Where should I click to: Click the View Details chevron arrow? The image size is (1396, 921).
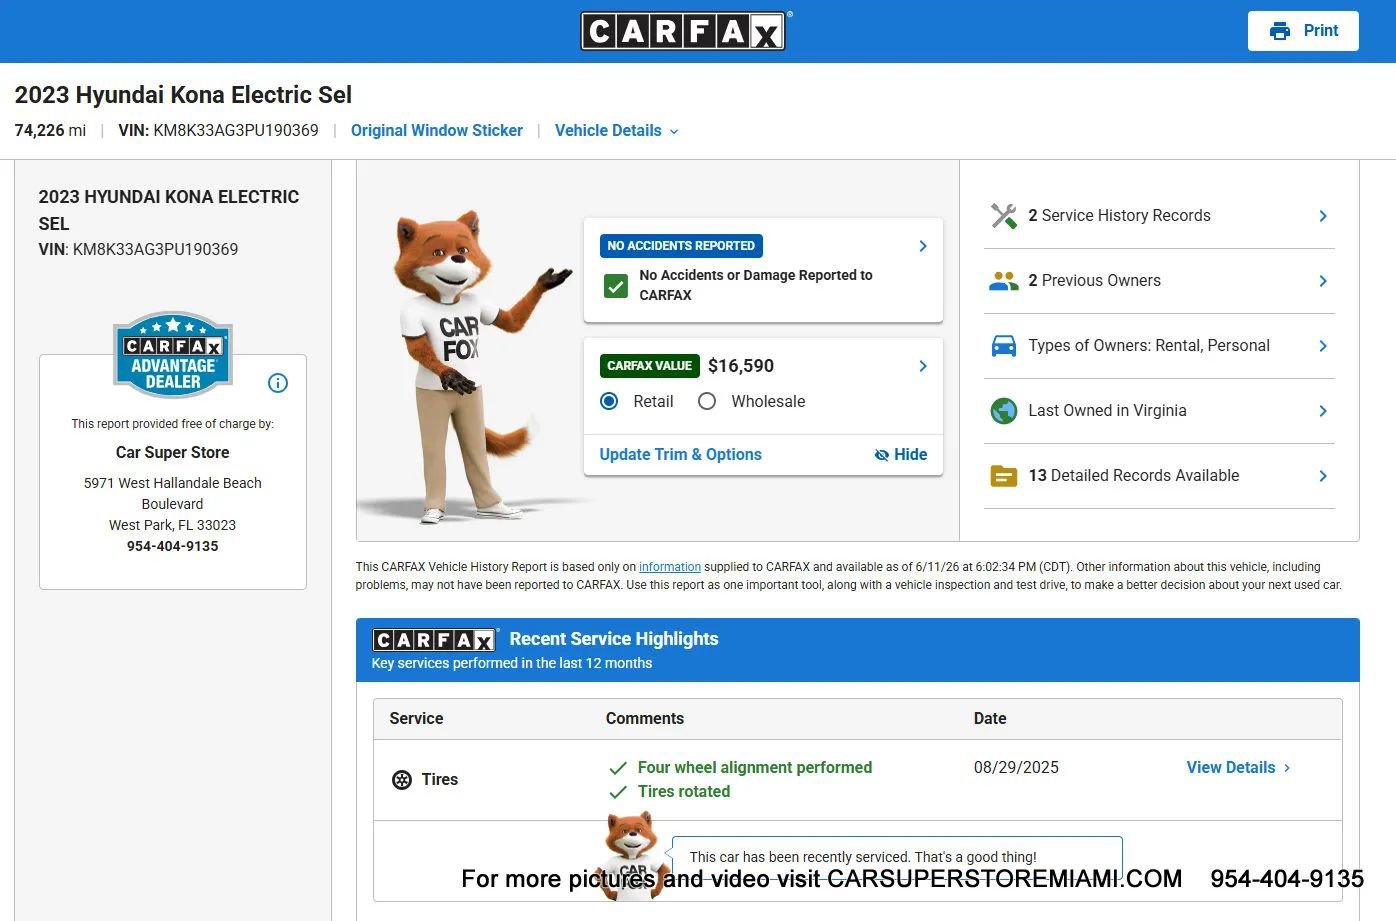point(1287,768)
